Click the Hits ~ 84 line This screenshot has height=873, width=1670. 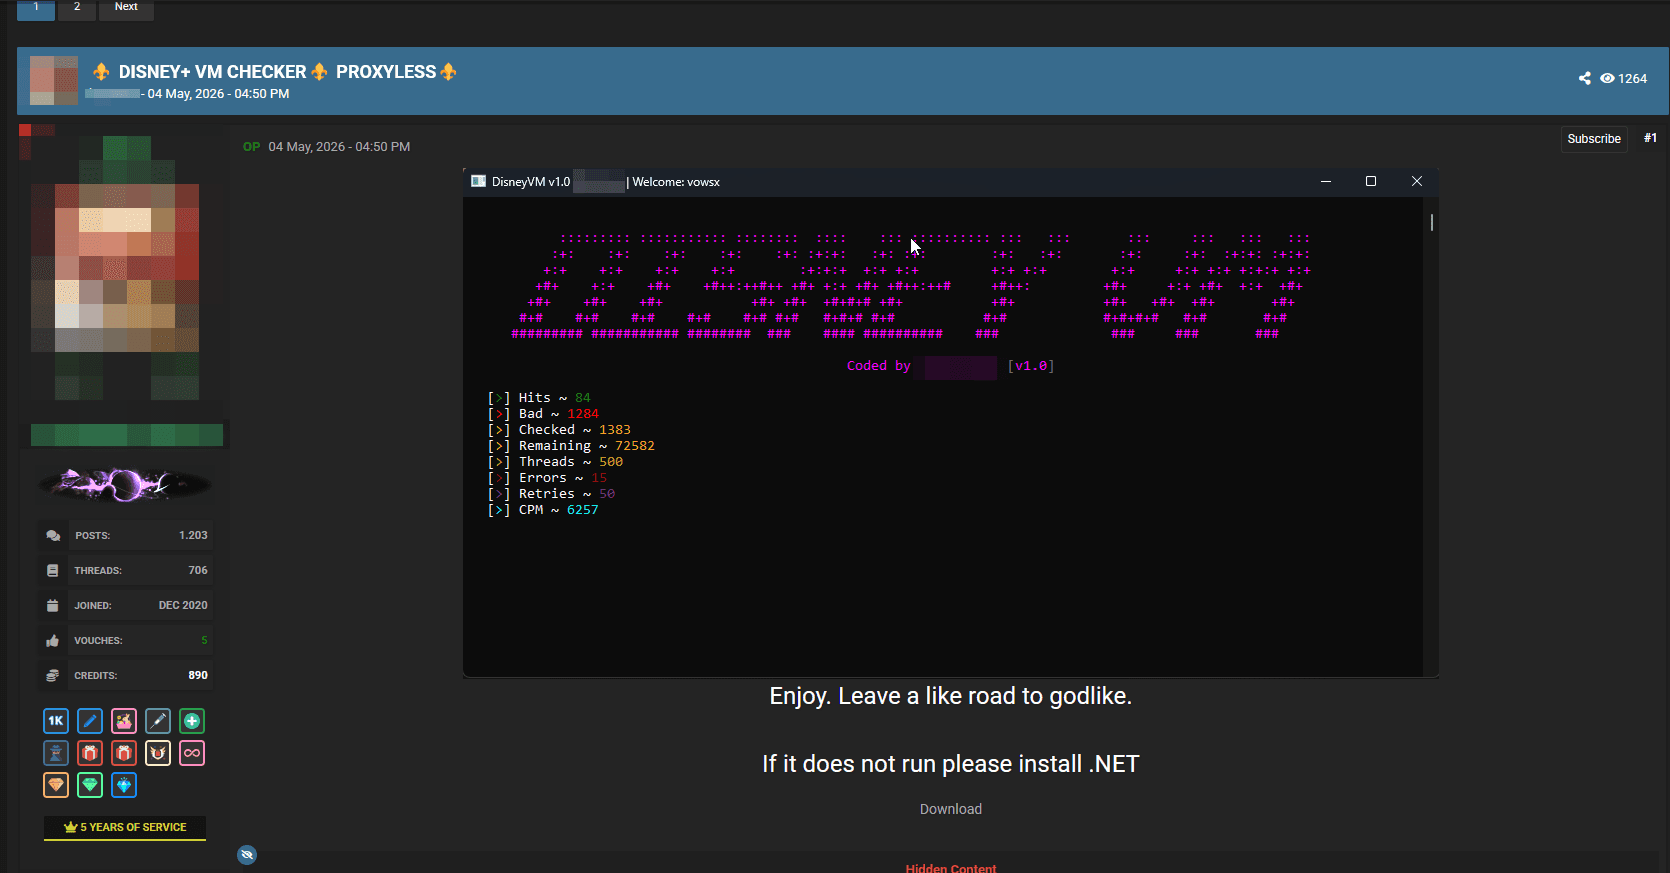tap(539, 398)
